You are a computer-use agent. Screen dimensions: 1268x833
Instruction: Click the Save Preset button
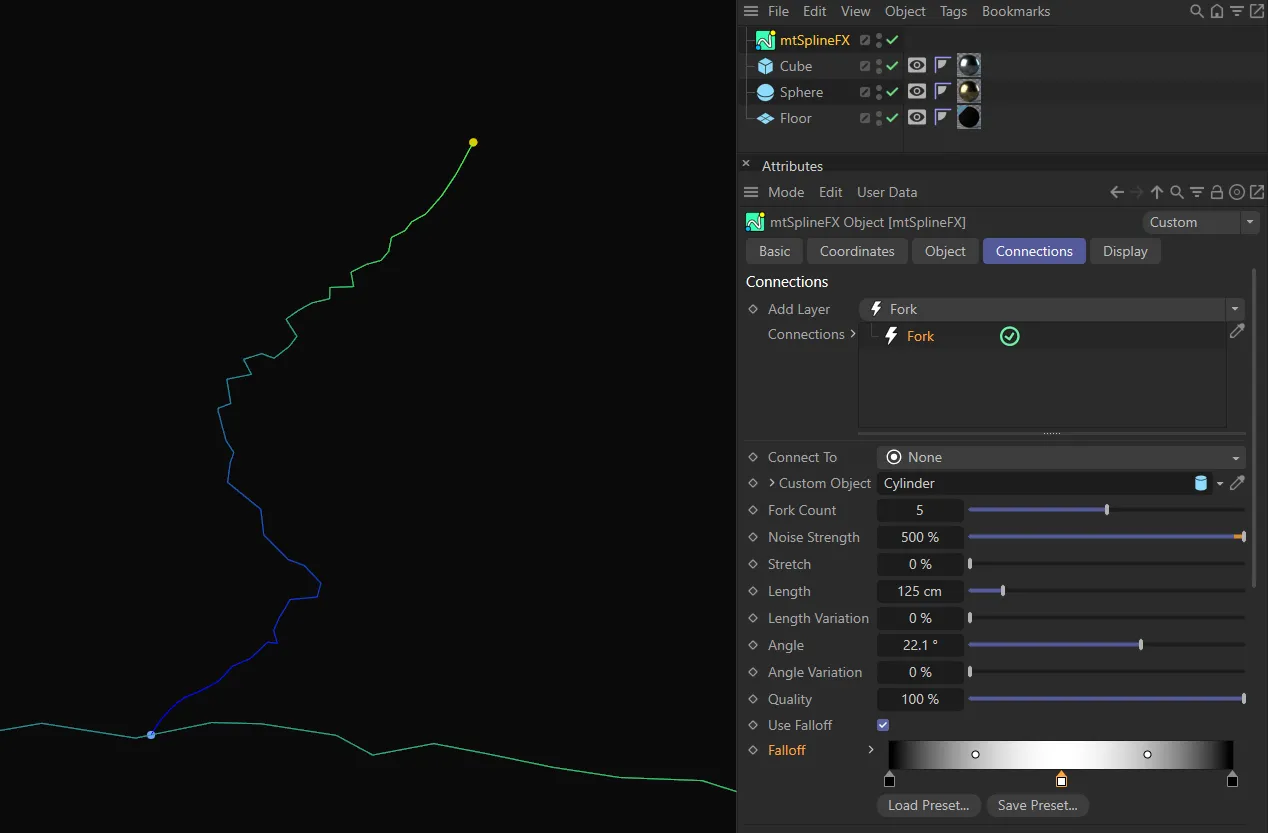coord(1037,805)
